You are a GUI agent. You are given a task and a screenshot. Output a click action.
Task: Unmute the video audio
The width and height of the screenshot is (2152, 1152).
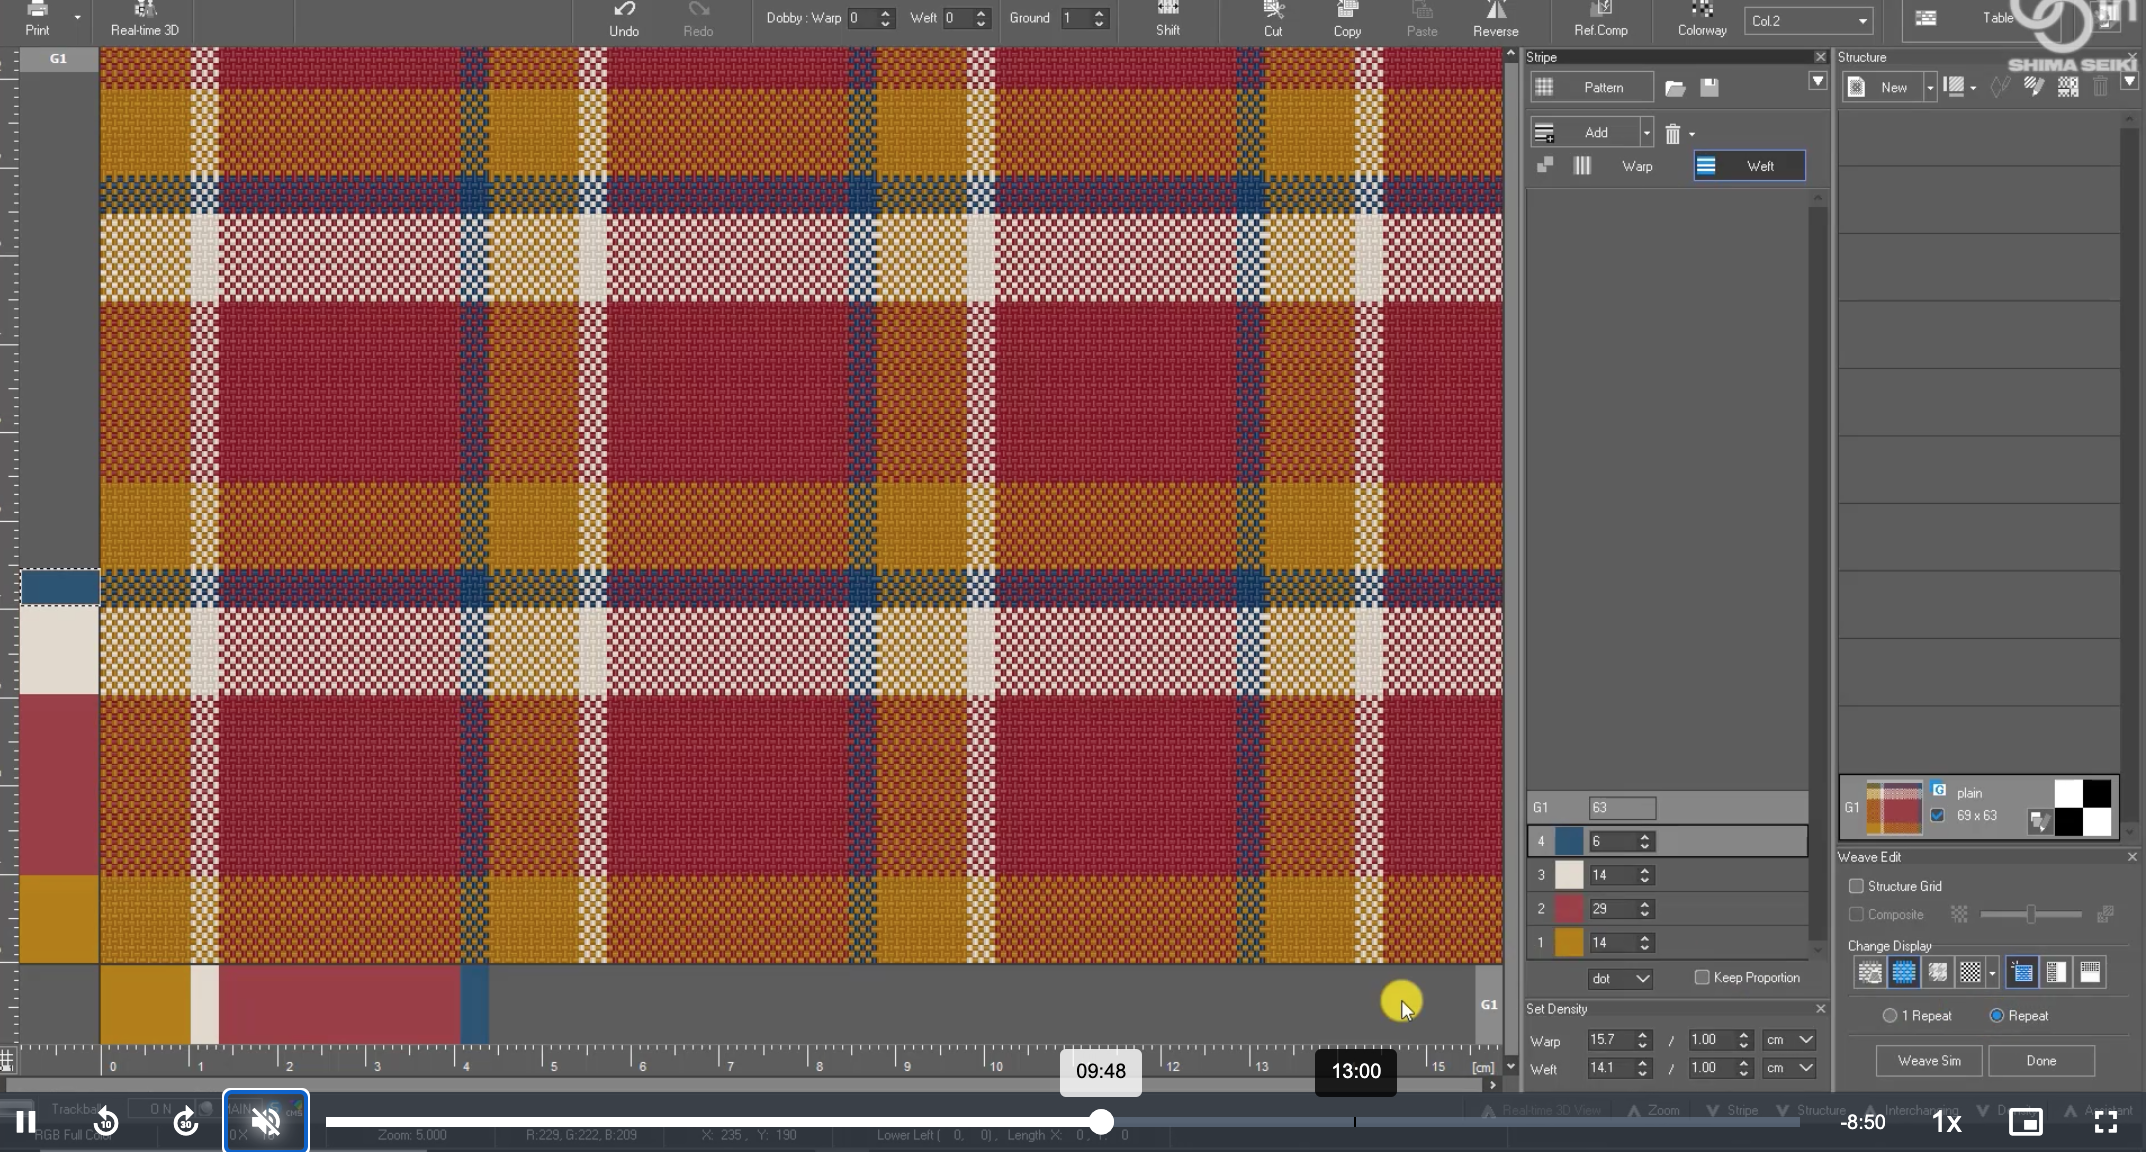pos(266,1121)
